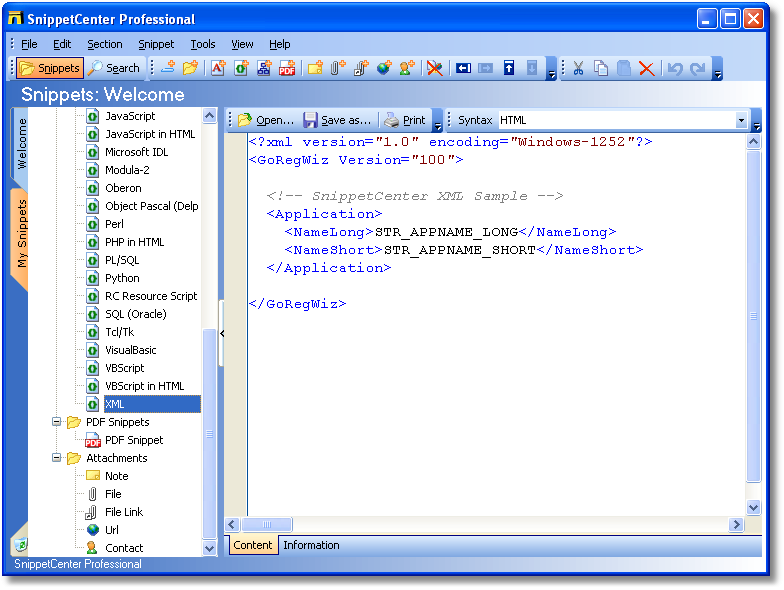Click the Open... button
784x590 pixels.
[x=266, y=120]
